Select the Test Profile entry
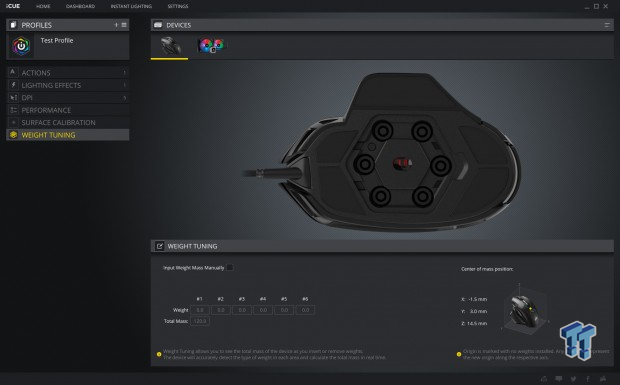 point(68,46)
